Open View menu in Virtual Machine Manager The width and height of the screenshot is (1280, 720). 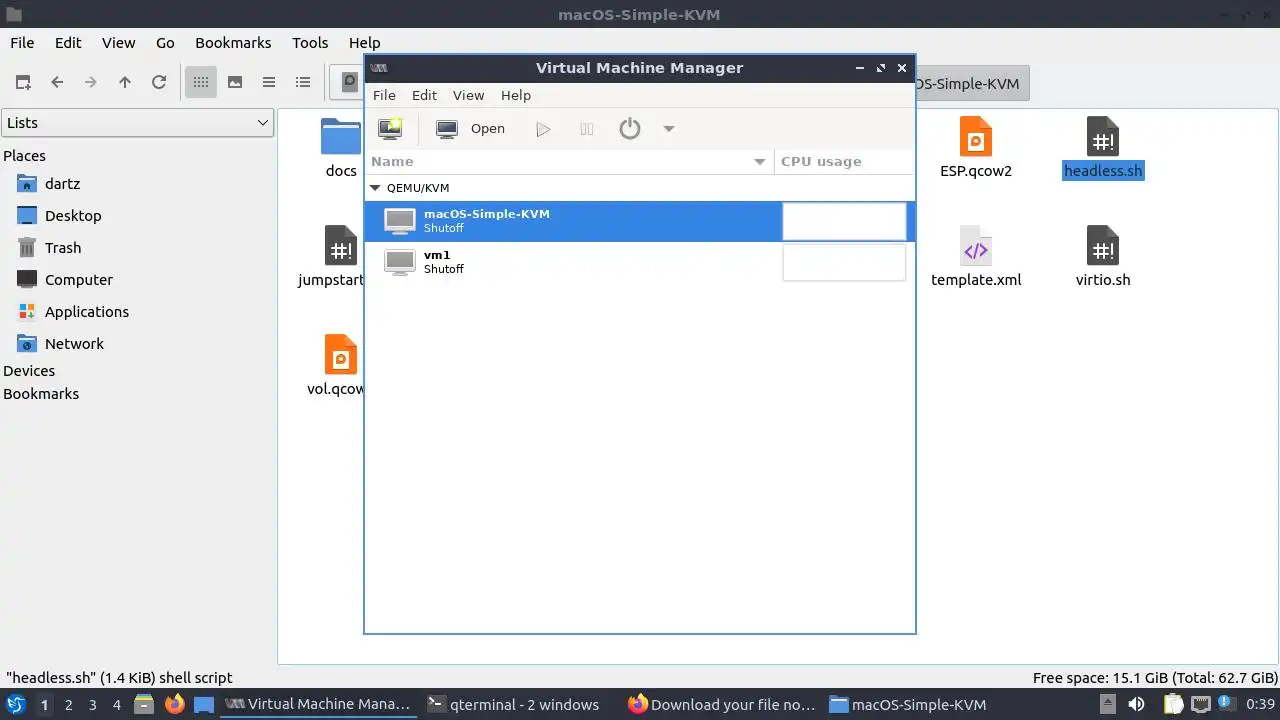pyautogui.click(x=468, y=95)
